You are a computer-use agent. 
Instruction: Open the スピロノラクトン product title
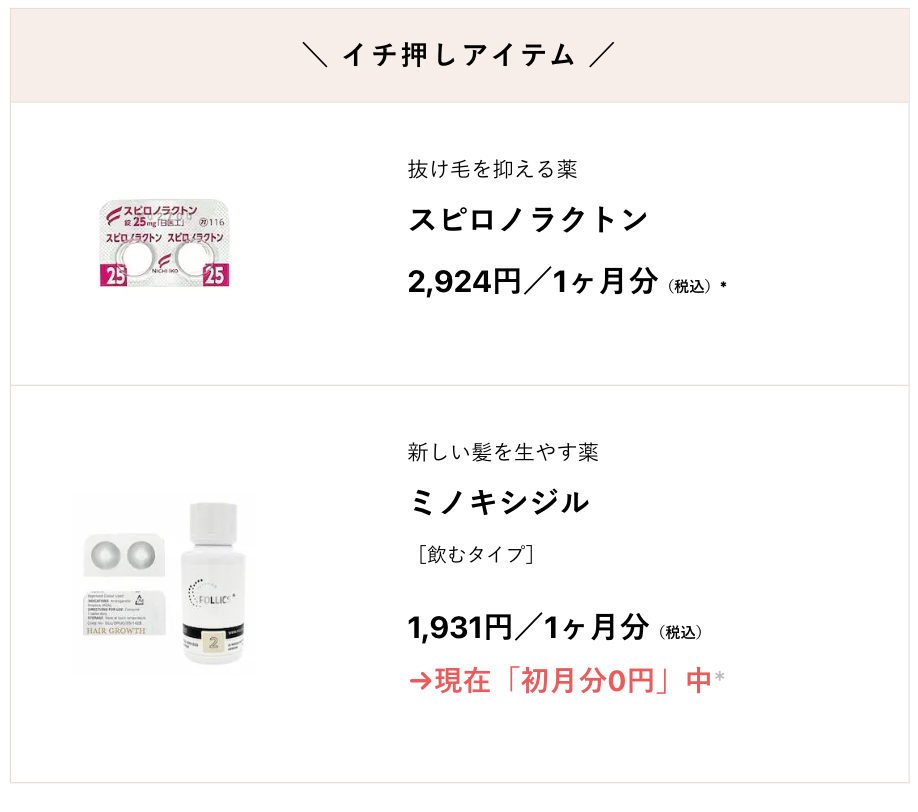529,221
